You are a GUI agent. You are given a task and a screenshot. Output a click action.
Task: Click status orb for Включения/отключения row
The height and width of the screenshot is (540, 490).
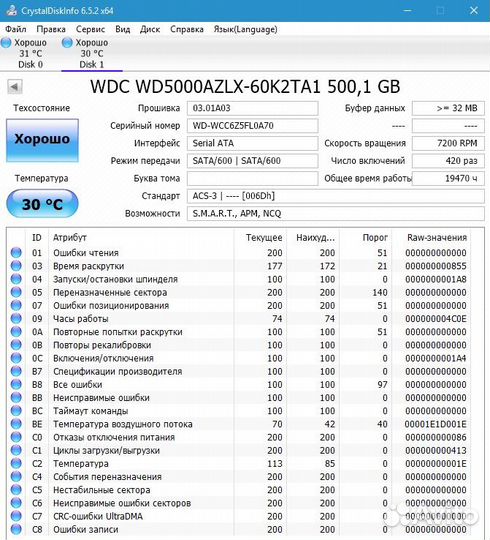coord(16,358)
